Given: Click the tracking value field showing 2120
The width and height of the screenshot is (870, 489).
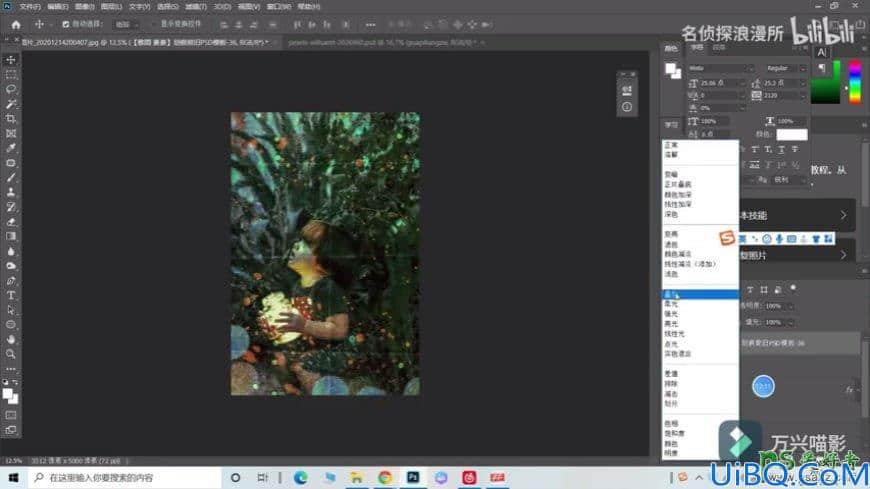Looking at the screenshot, I should [780, 95].
